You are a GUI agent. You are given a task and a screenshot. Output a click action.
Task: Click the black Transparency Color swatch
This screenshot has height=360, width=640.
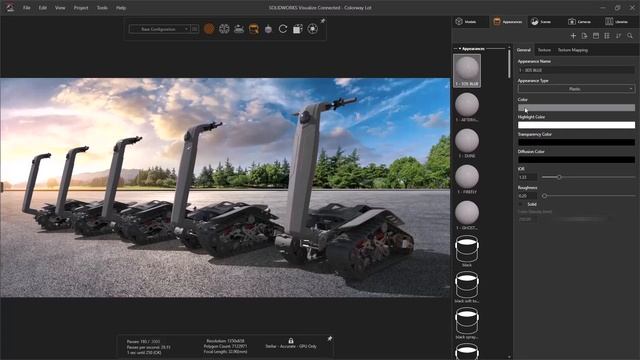click(576, 142)
